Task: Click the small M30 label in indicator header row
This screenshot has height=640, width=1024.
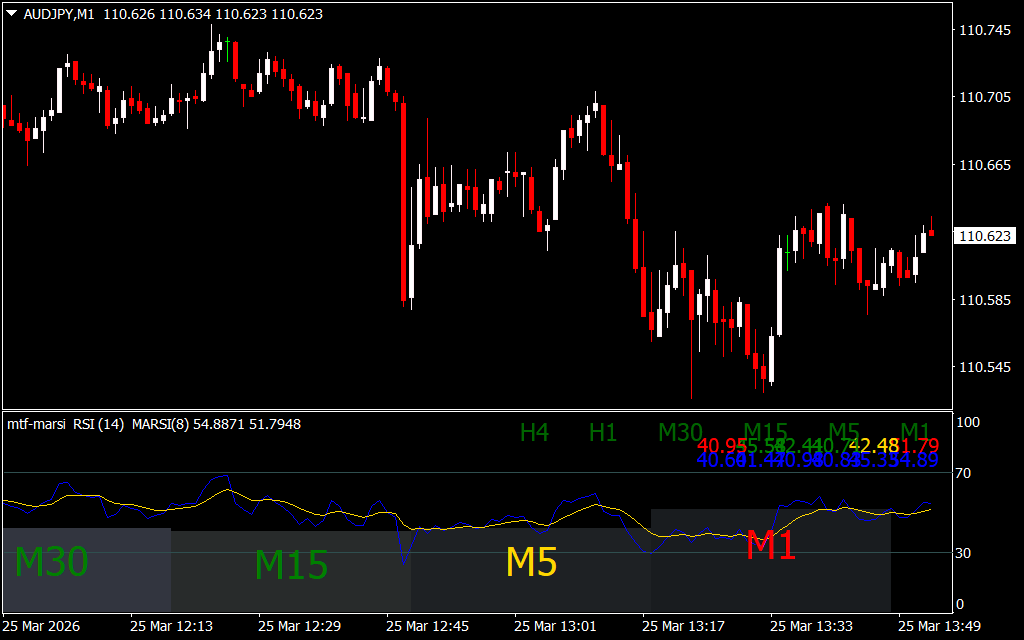Action: [680, 432]
